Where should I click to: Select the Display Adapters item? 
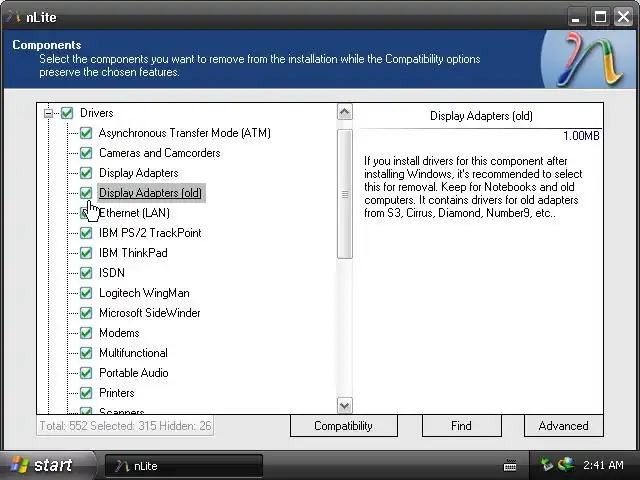coord(139,173)
